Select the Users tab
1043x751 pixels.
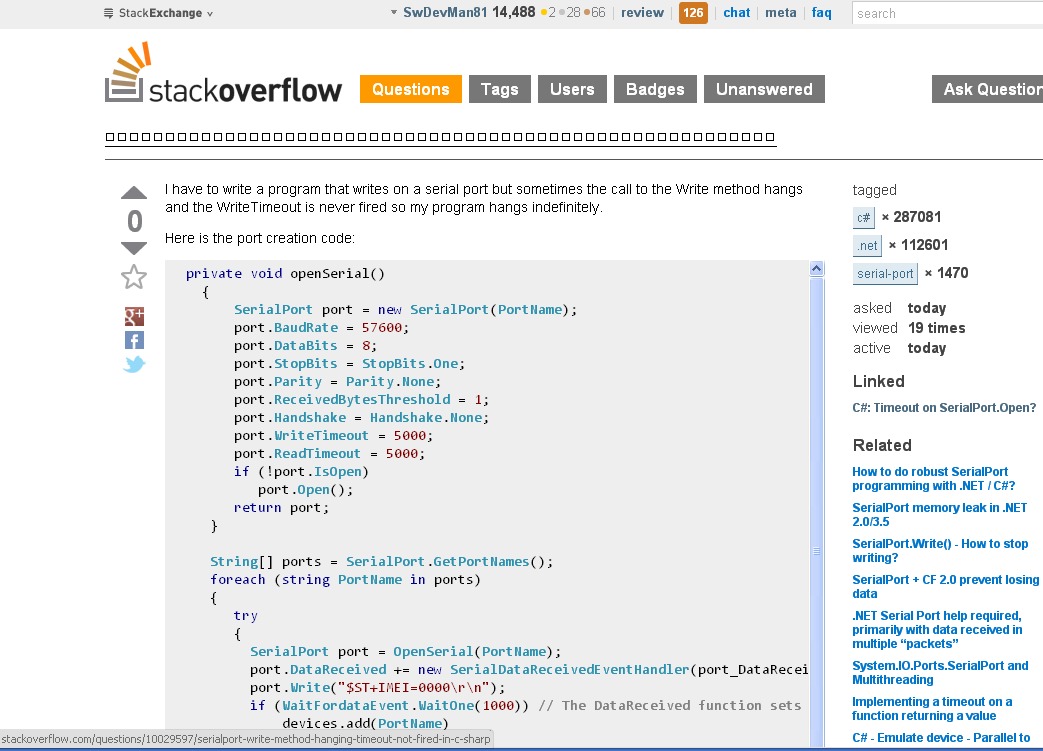(572, 89)
